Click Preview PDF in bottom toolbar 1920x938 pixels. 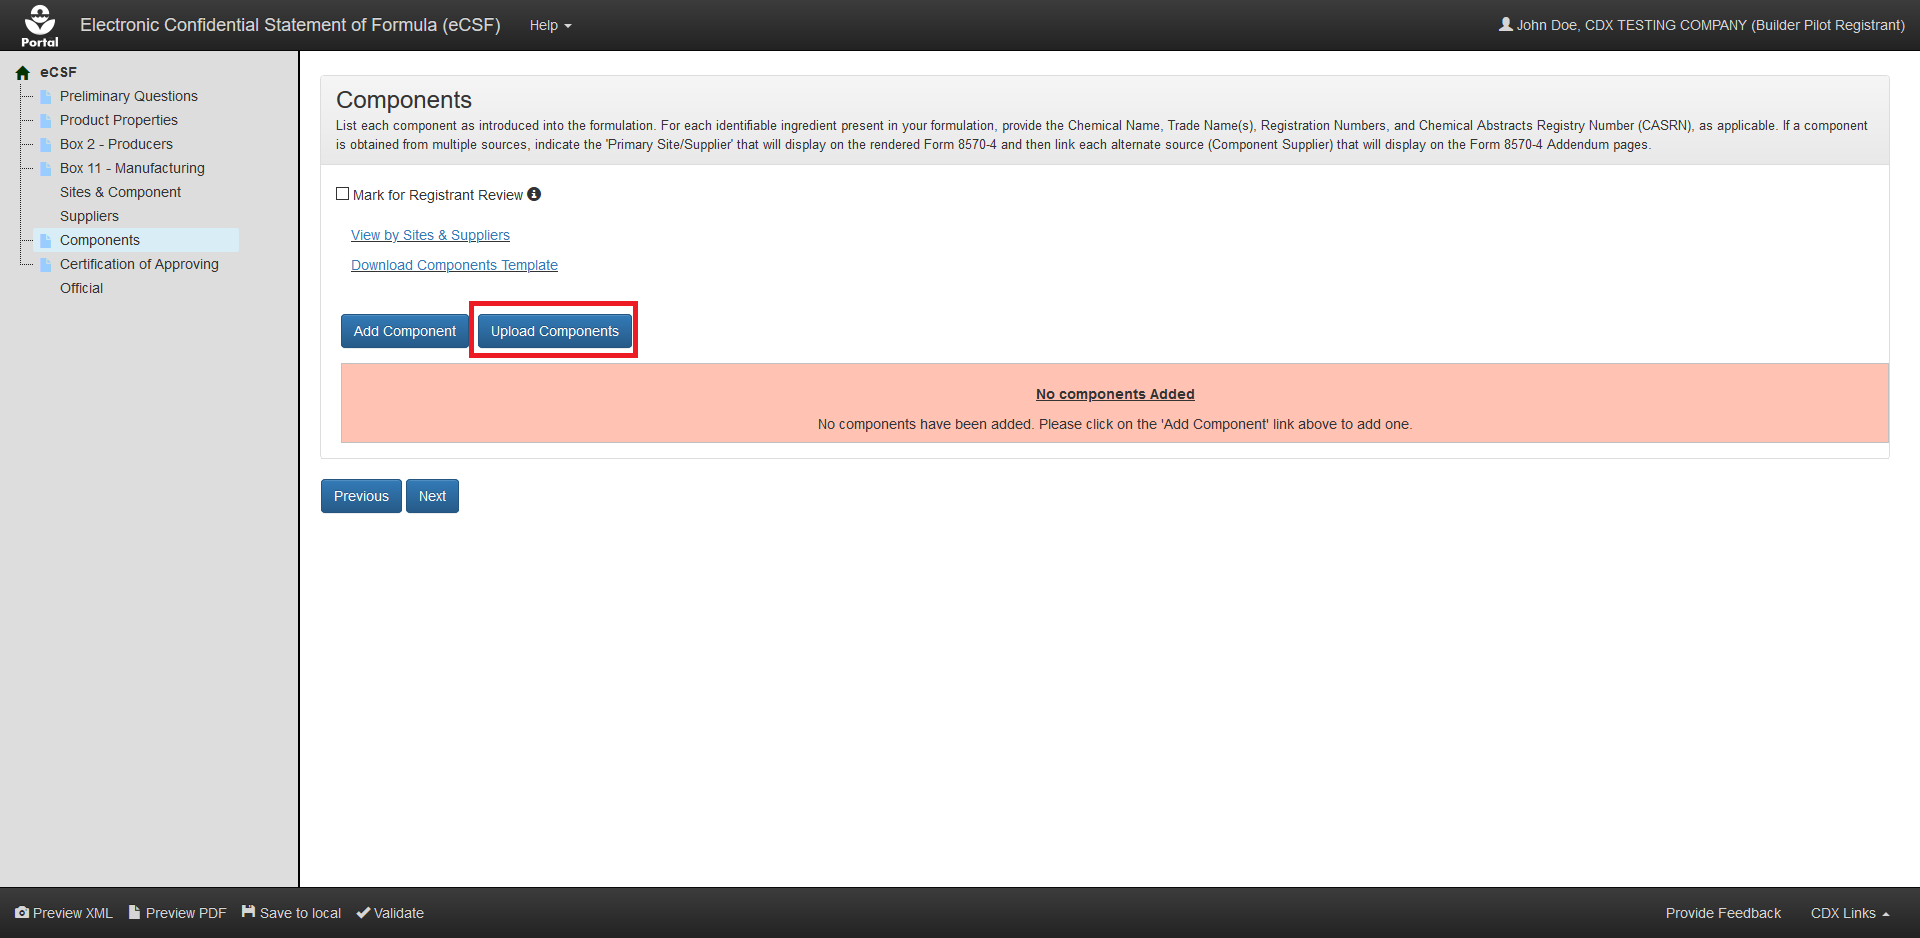[178, 913]
